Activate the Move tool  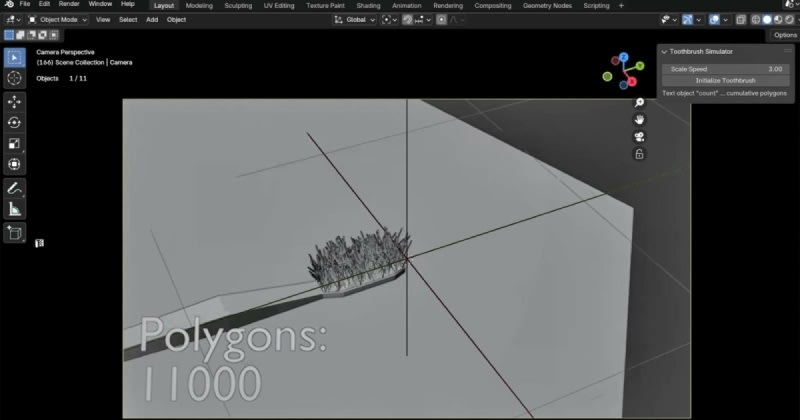pyautogui.click(x=15, y=102)
